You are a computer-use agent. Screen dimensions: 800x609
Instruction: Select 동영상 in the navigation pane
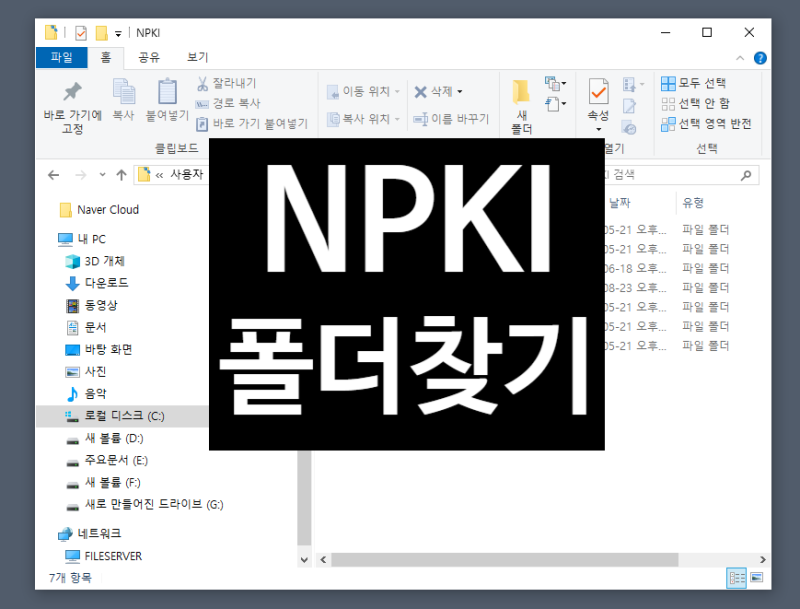(92, 306)
